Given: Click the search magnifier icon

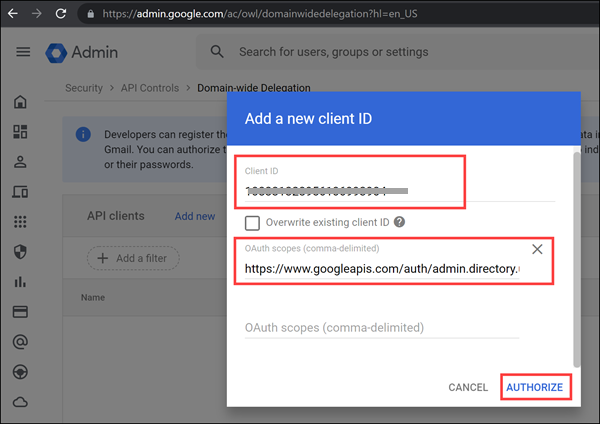Looking at the screenshot, I should 217,51.
